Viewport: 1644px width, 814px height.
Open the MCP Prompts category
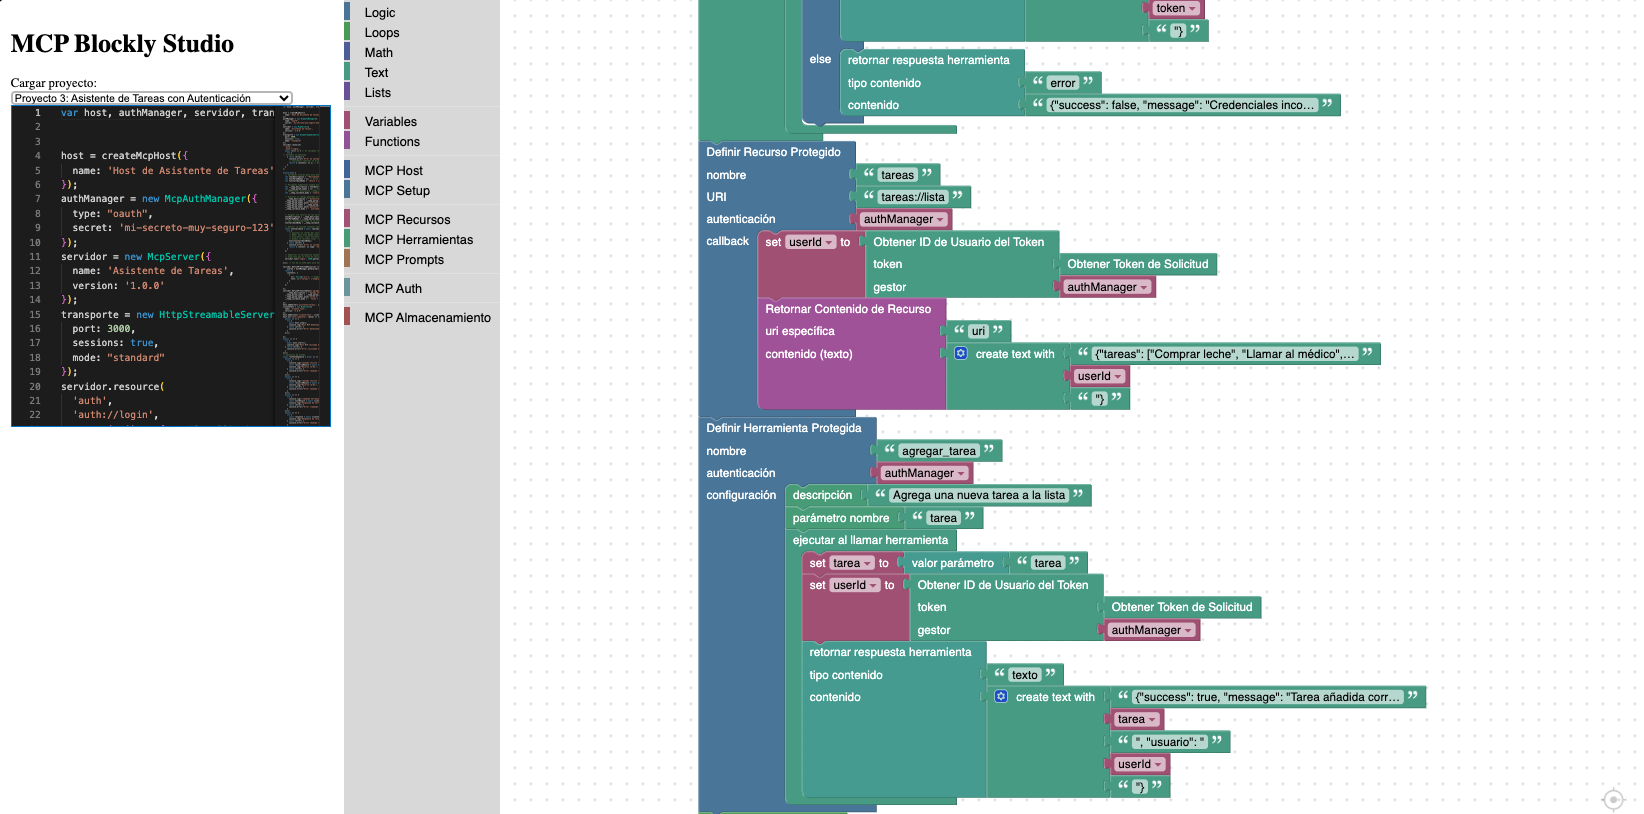point(422,259)
